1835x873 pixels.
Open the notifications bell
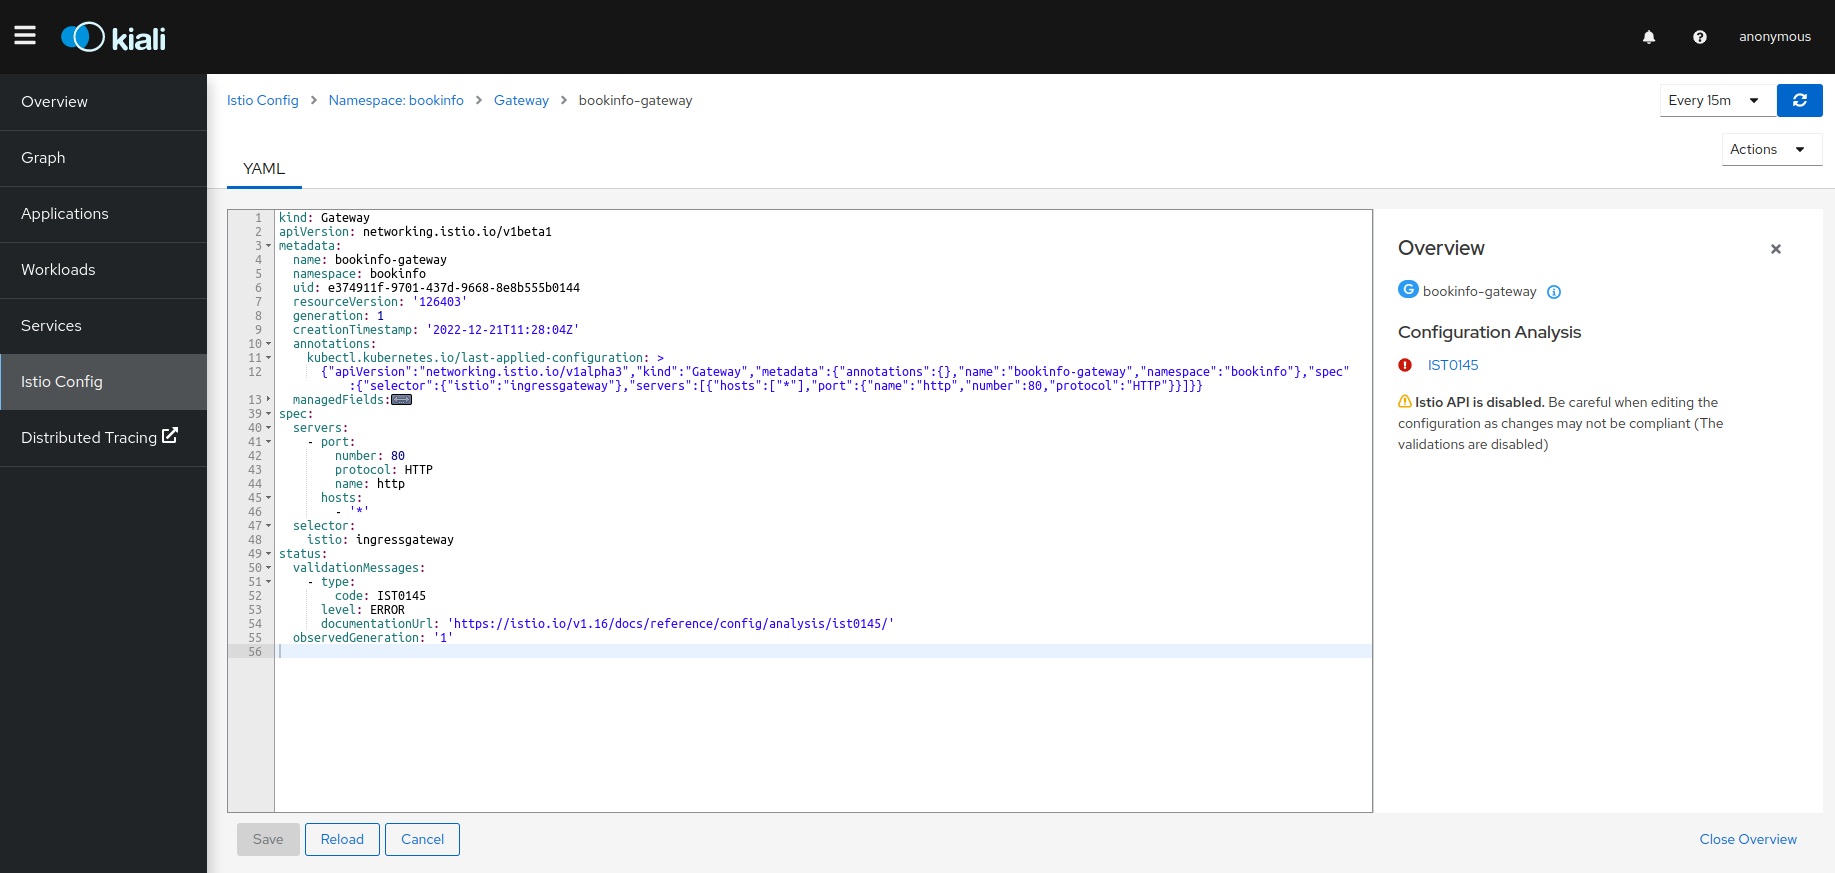1649,37
